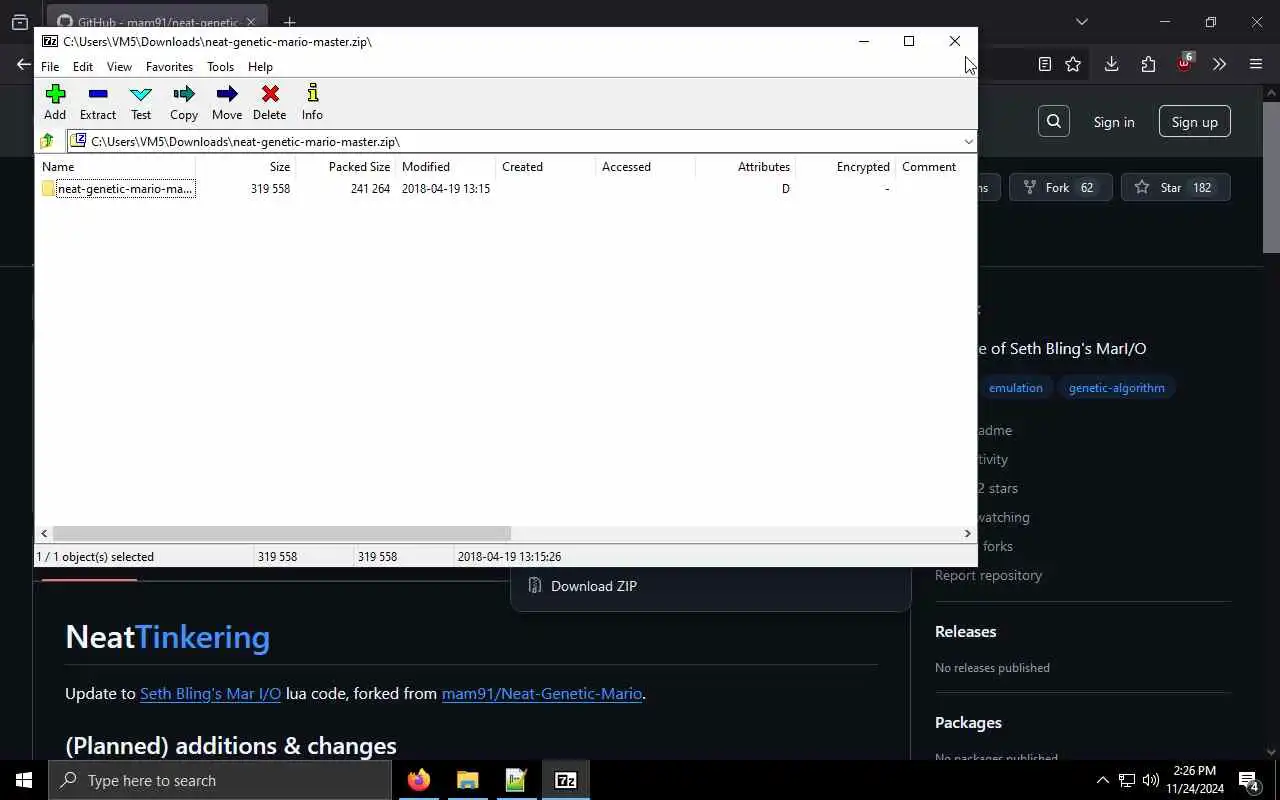
Task: Select the neat-genetic-mario-ma... folder icon
Action: tap(48, 188)
